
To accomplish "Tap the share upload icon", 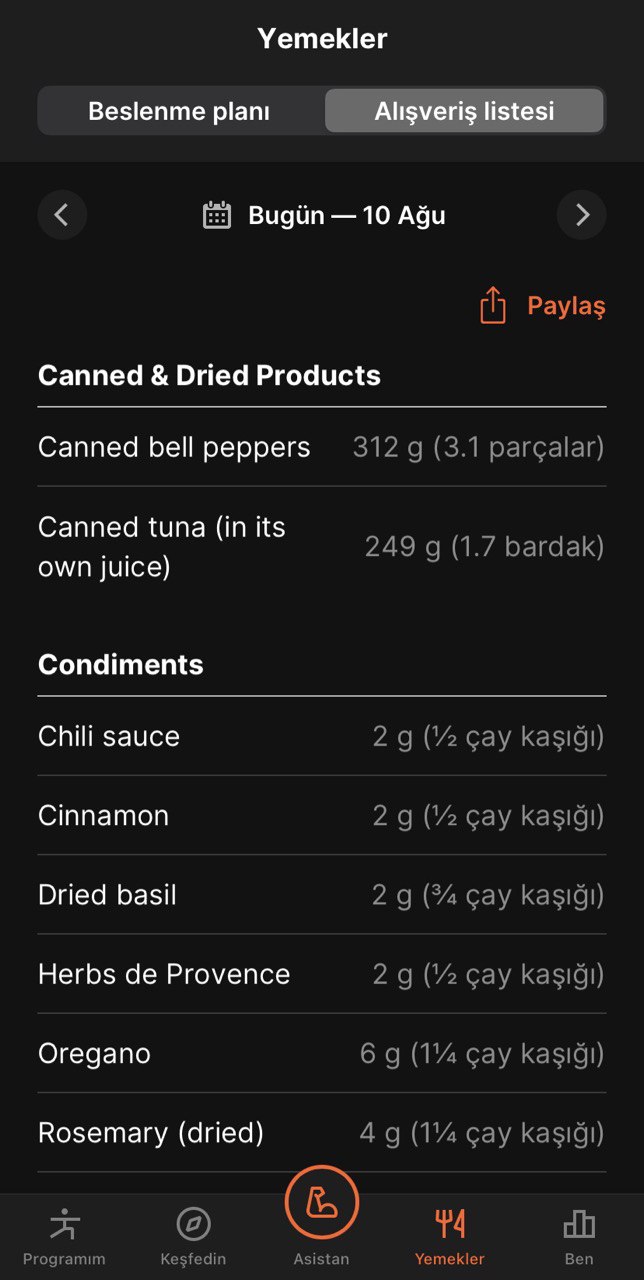I will point(493,305).
